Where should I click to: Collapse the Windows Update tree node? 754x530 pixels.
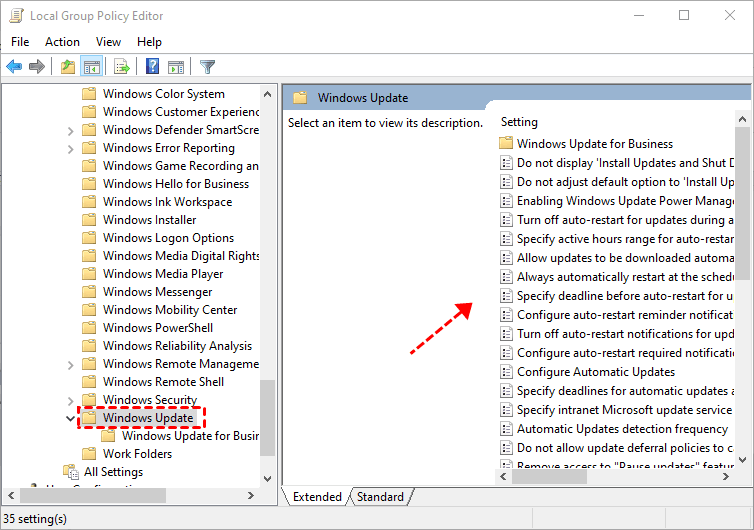pyautogui.click(x=71, y=418)
